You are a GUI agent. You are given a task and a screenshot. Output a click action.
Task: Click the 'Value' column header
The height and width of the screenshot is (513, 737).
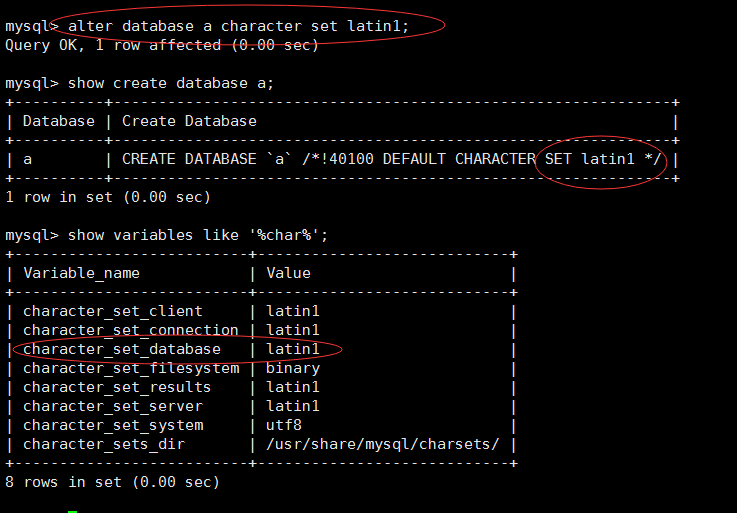(289, 273)
